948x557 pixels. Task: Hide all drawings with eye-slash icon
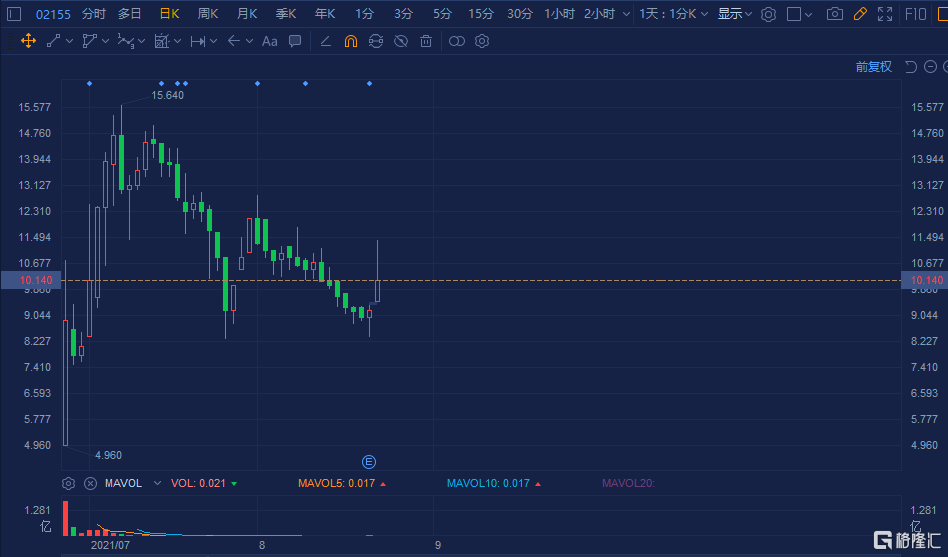pos(401,41)
